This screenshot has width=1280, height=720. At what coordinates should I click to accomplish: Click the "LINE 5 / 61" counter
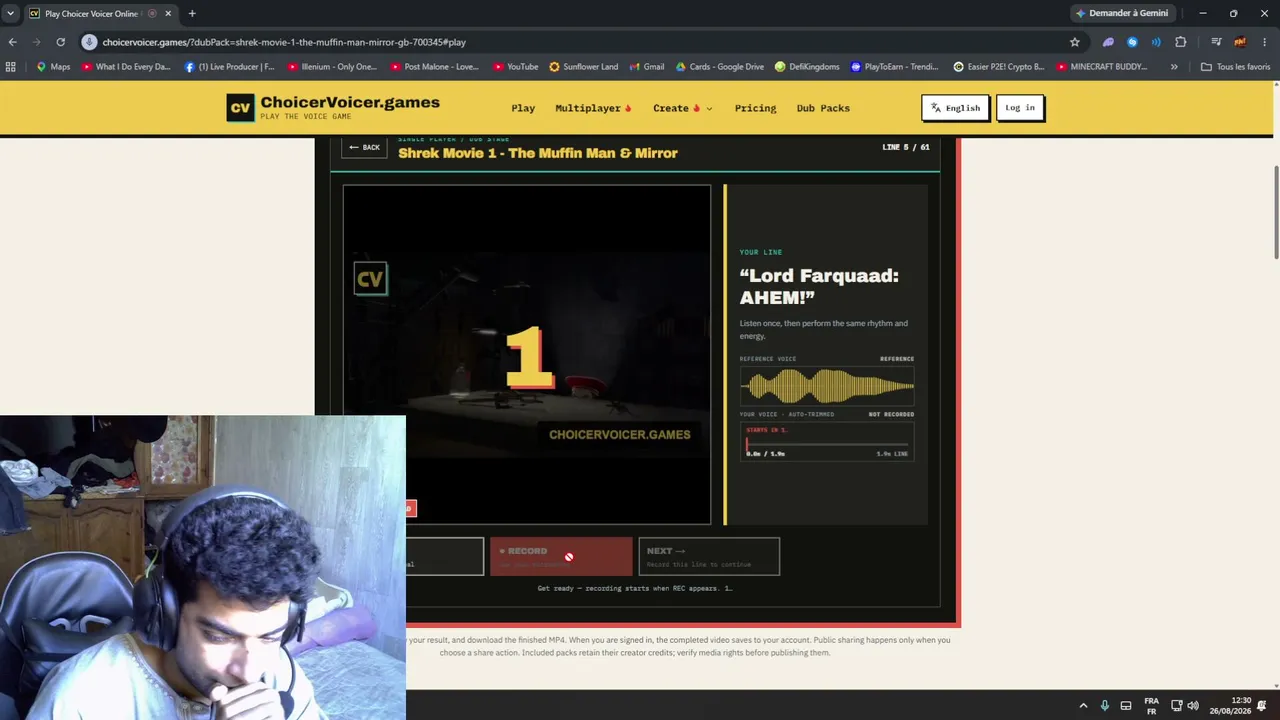[906, 147]
